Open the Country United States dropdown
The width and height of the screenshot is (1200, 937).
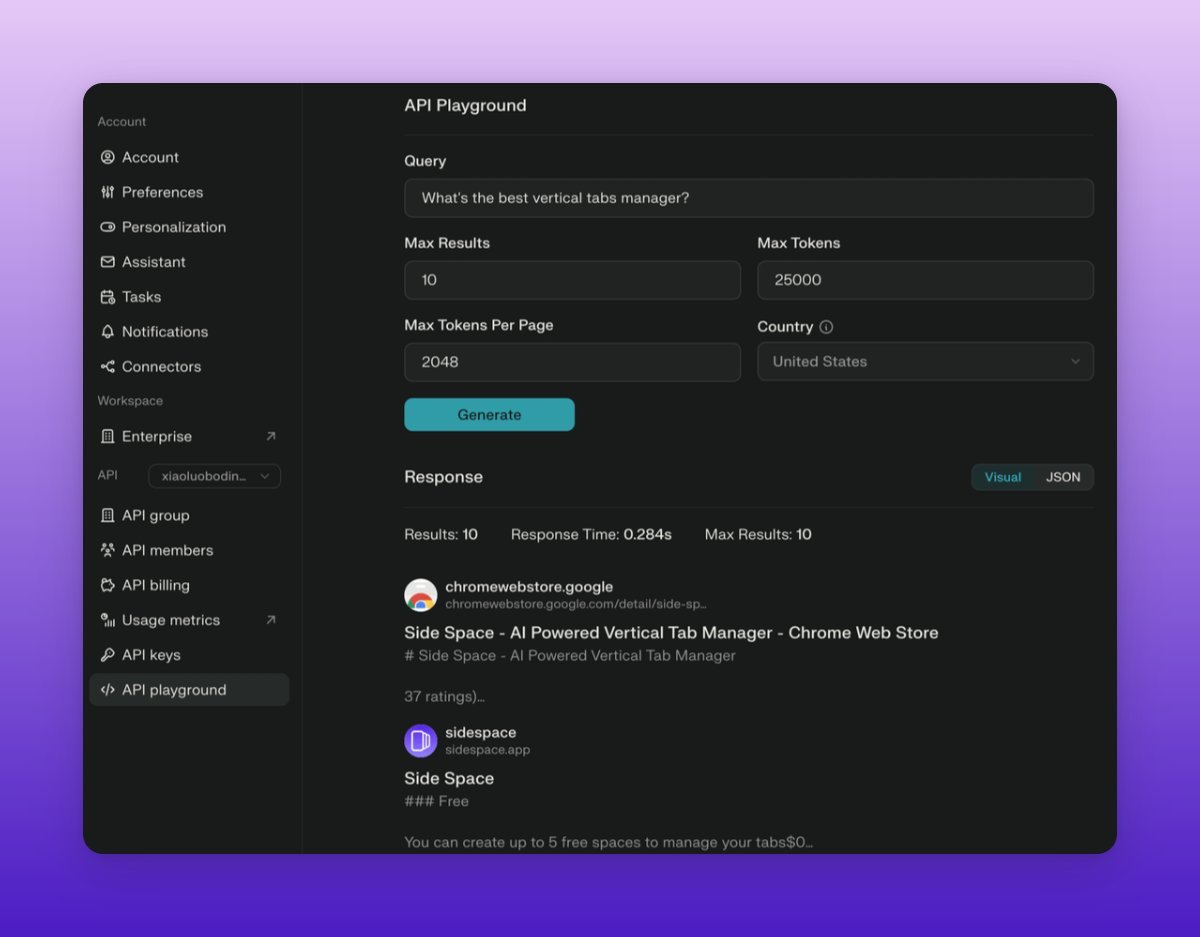tap(925, 361)
